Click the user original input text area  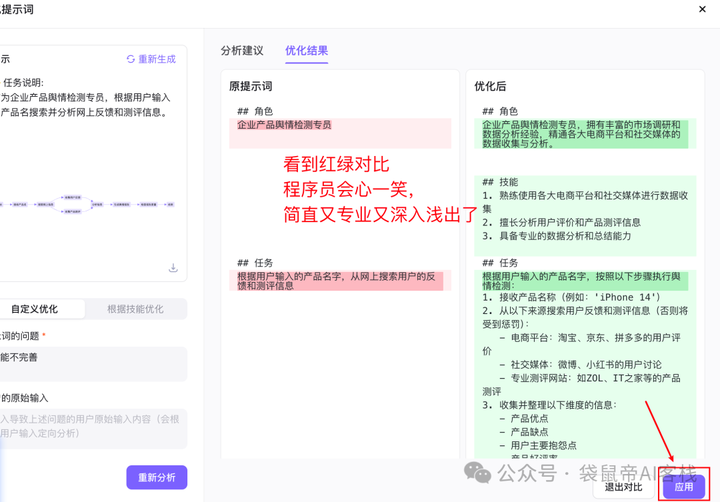pyautogui.click(x=93, y=428)
